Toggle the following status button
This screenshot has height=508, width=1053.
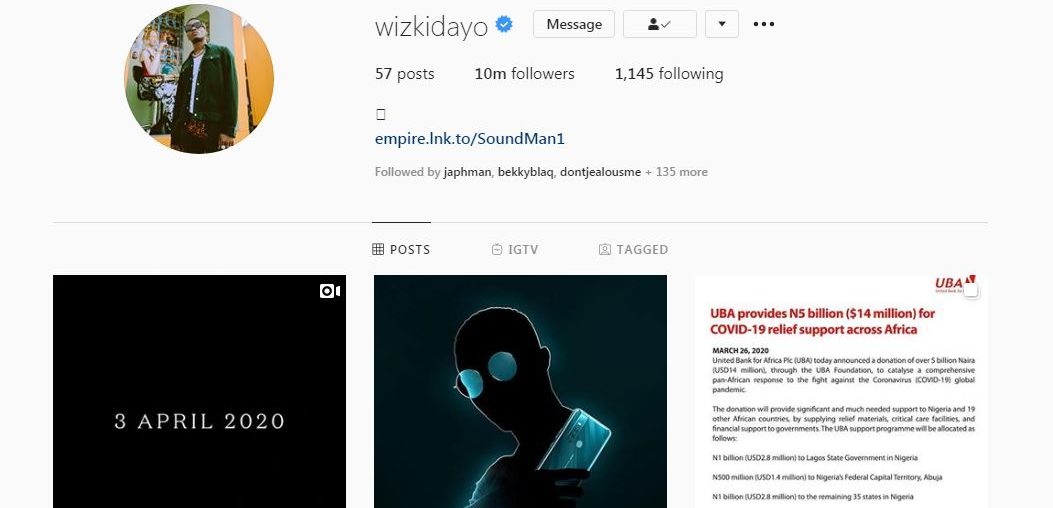[x=659, y=24]
